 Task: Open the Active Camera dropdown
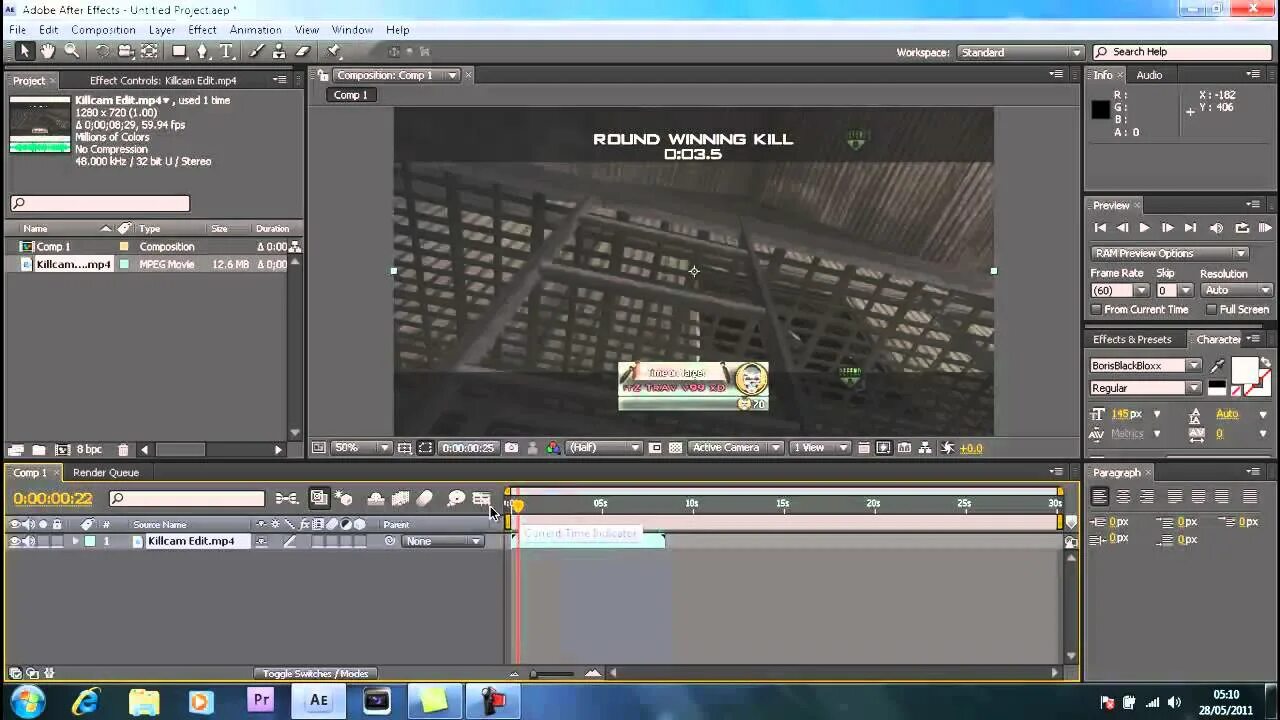[x=735, y=448]
